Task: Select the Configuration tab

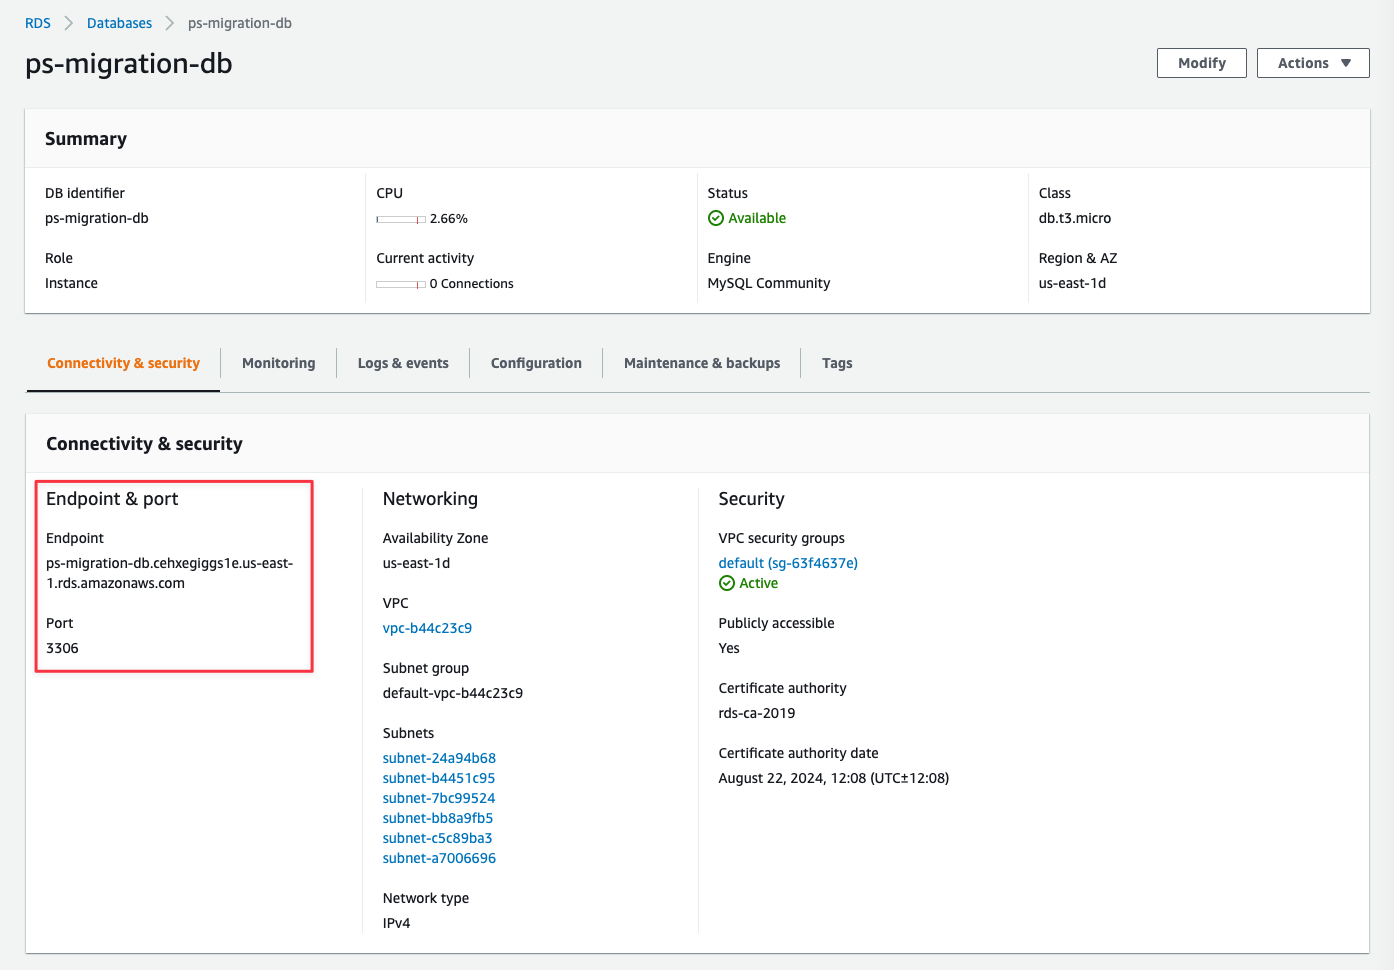Action: pyautogui.click(x=536, y=363)
